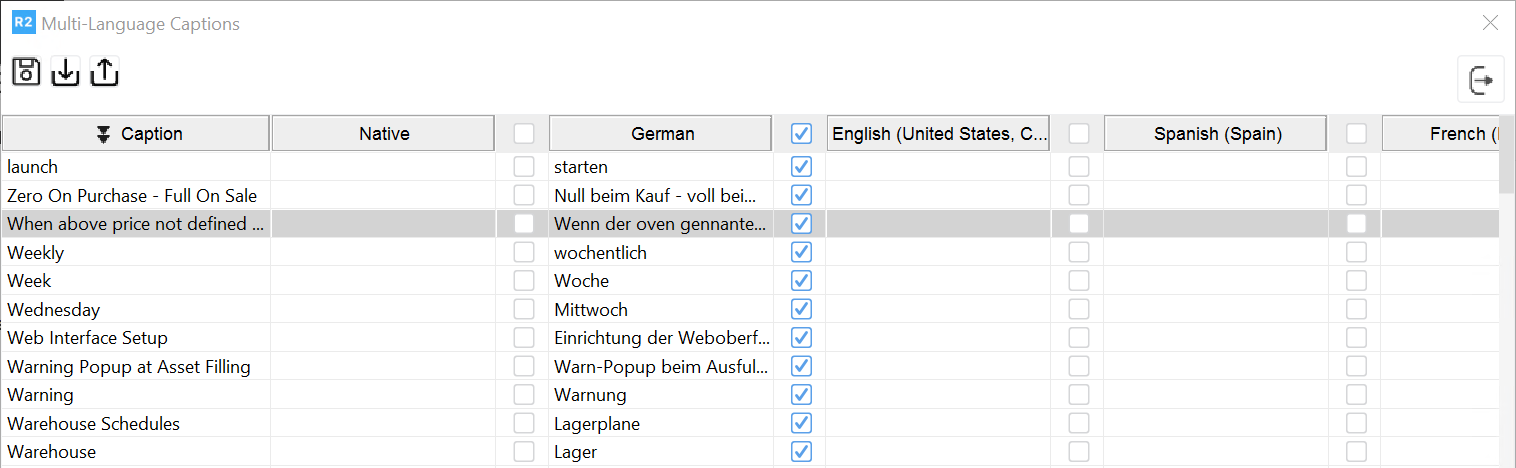Enable the German column header checkbox

(523, 133)
